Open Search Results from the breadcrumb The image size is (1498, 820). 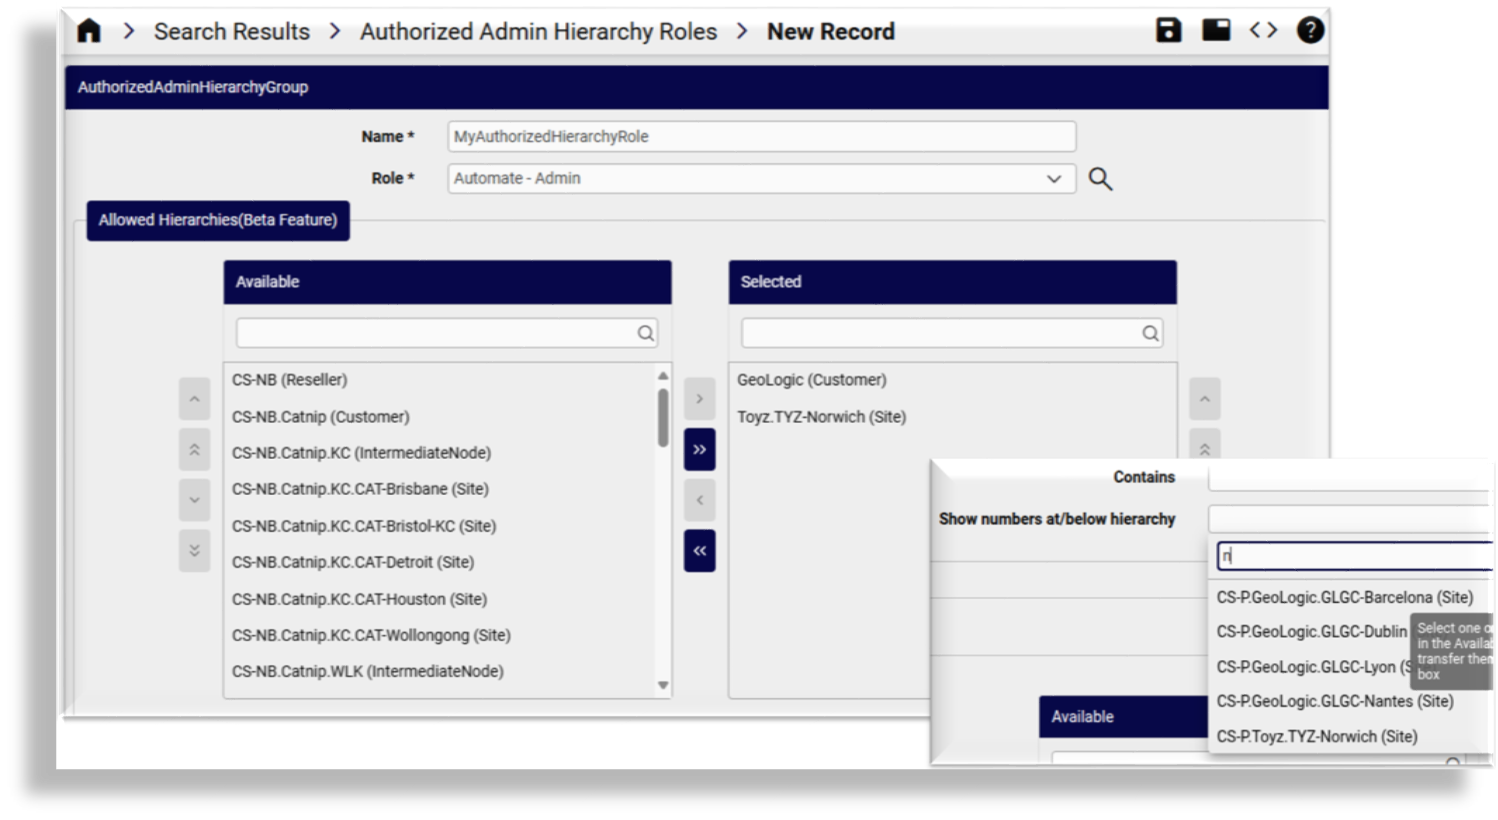coord(231,31)
